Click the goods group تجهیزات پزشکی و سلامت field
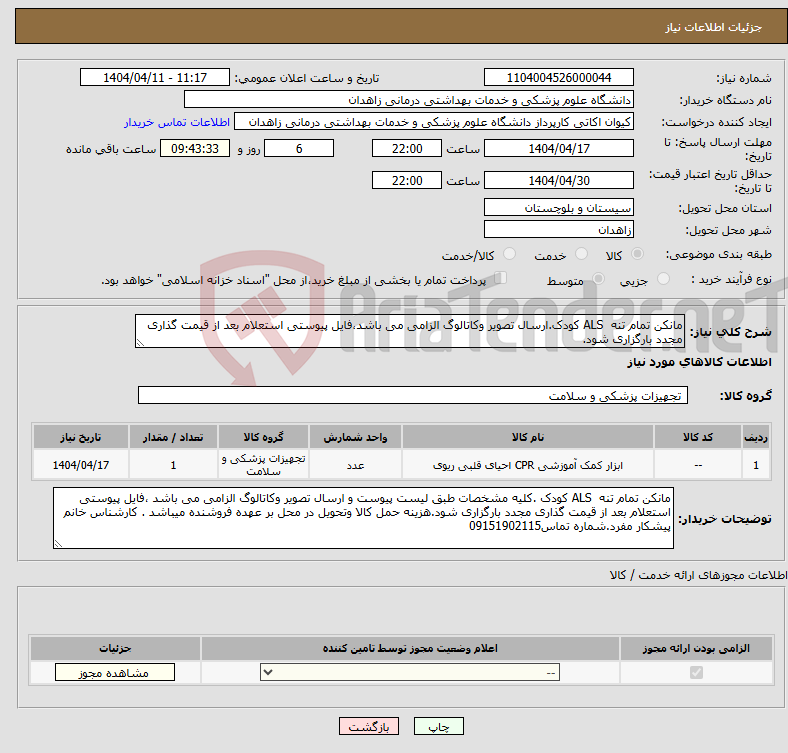The width and height of the screenshot is (788, 753). pos(413,396)
